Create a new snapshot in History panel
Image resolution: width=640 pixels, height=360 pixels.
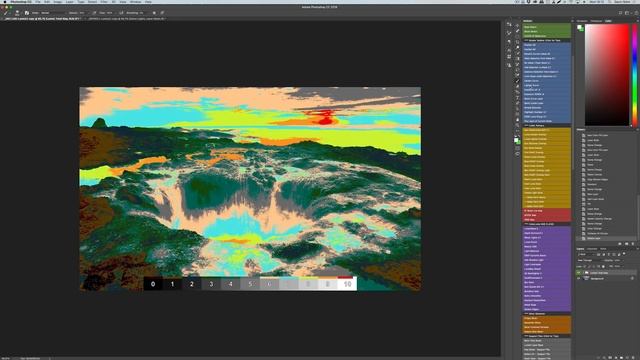click(x=627, y=244)
